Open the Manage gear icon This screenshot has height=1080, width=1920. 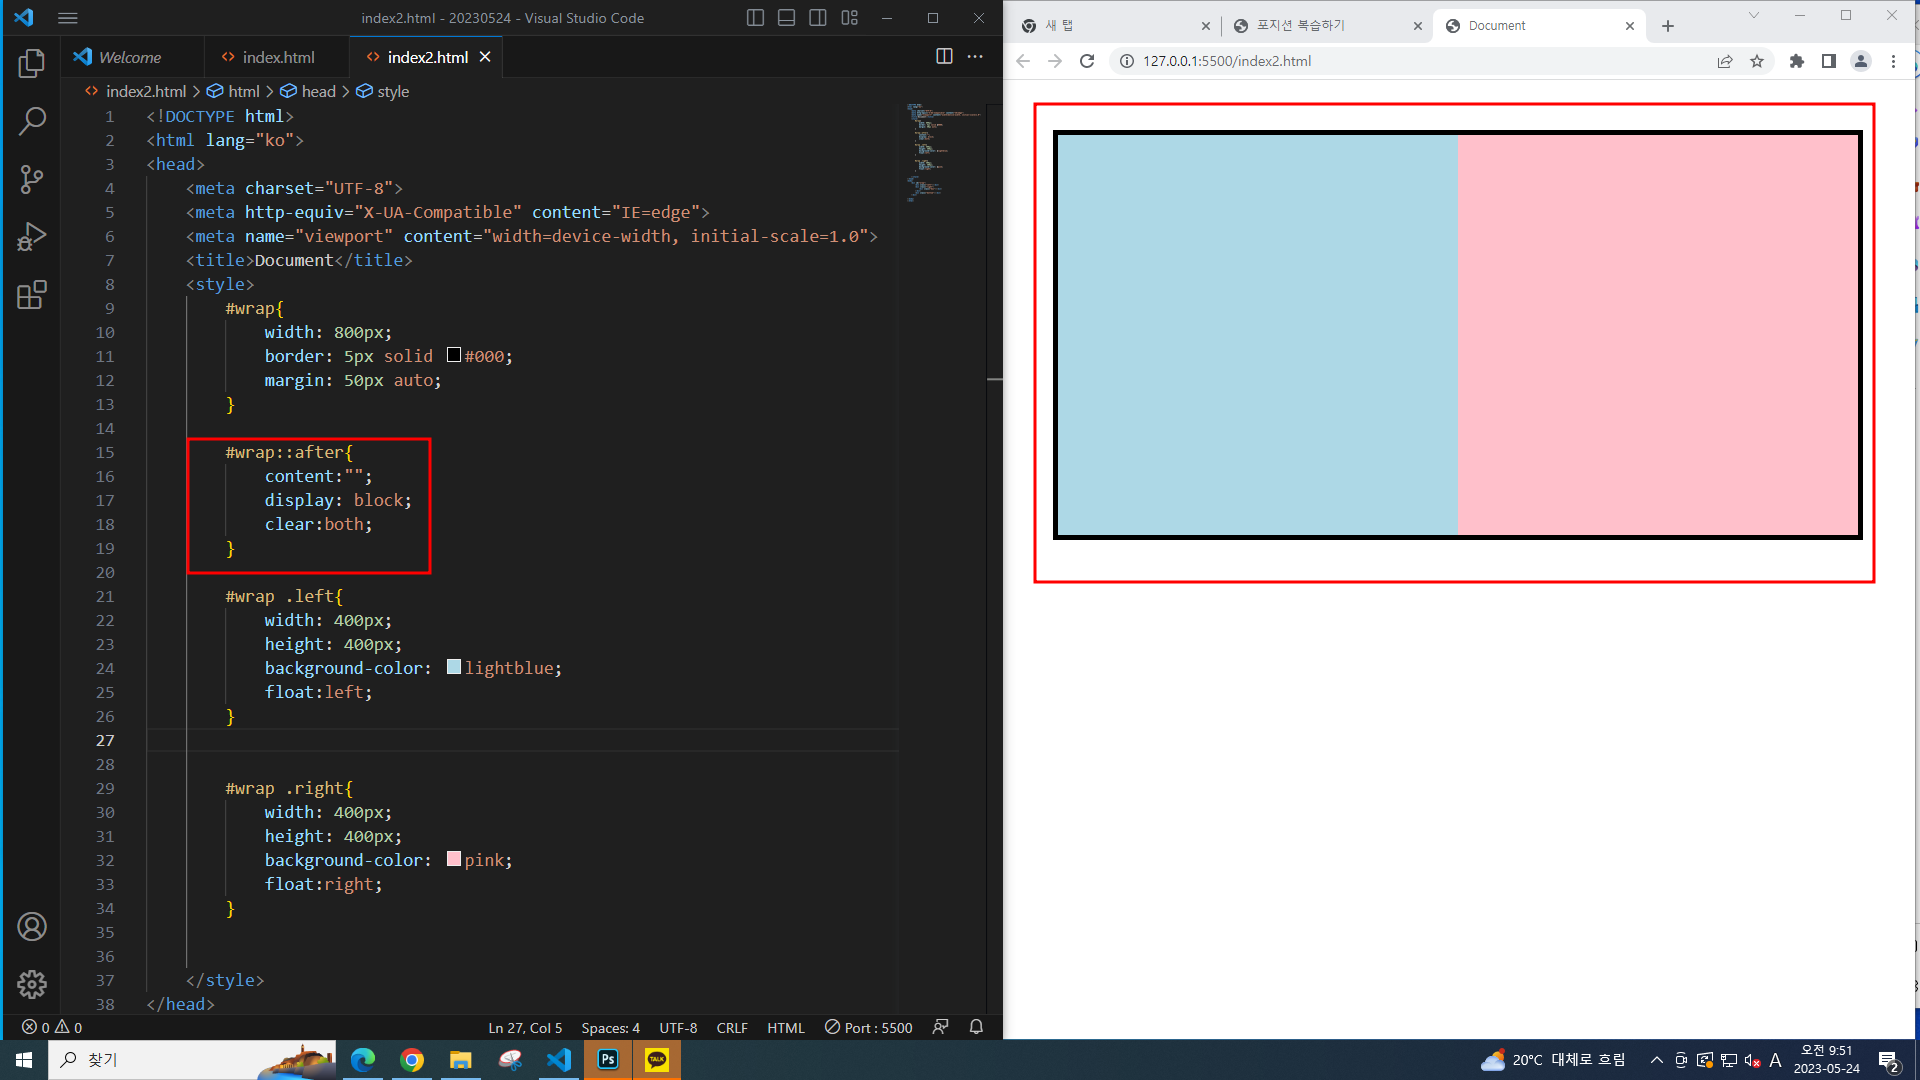pyautogui.click(x=32, y=985)
